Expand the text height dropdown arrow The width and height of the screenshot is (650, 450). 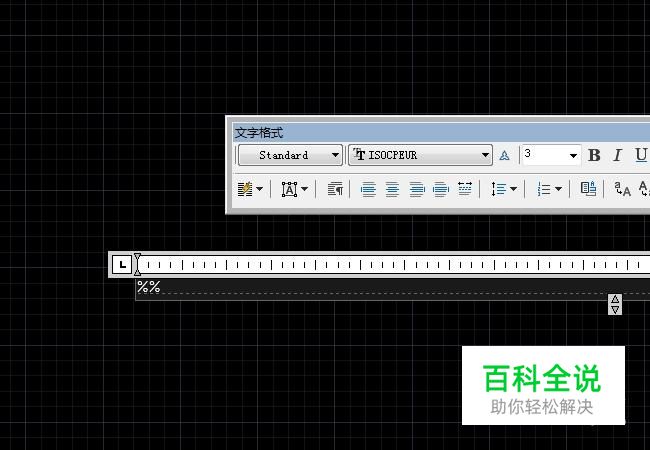pos(573,156)
